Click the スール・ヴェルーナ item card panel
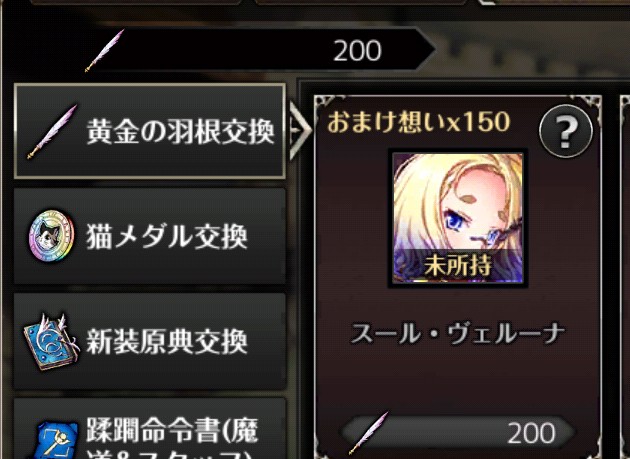The width and height of the screenshot is (630, 459). point(458,277)
